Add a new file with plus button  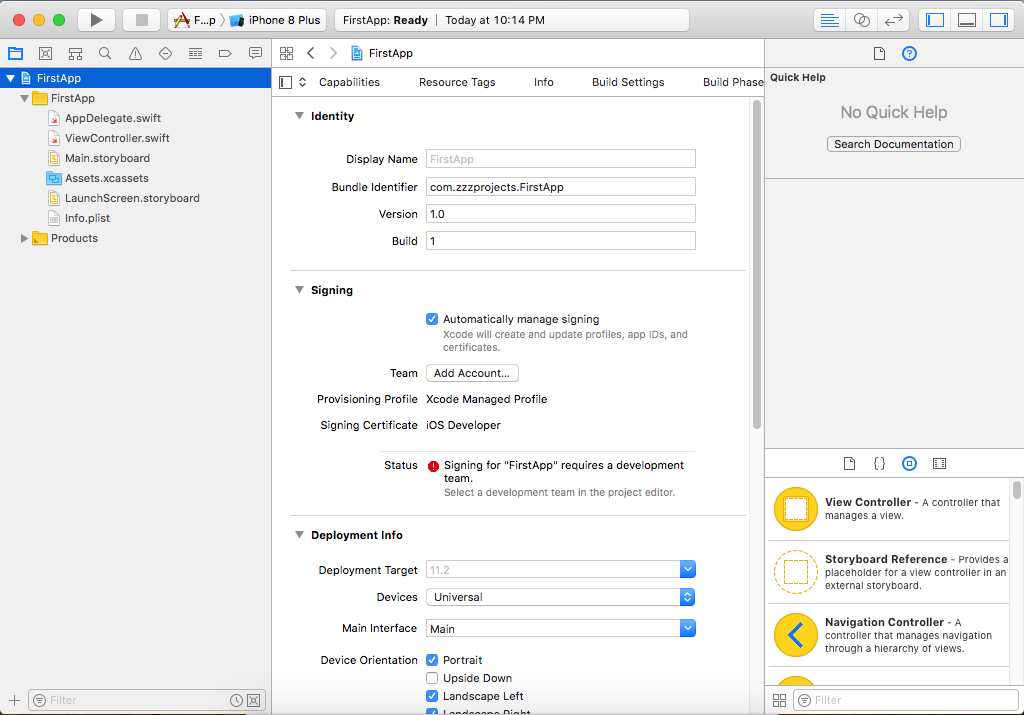pos(14,701)
